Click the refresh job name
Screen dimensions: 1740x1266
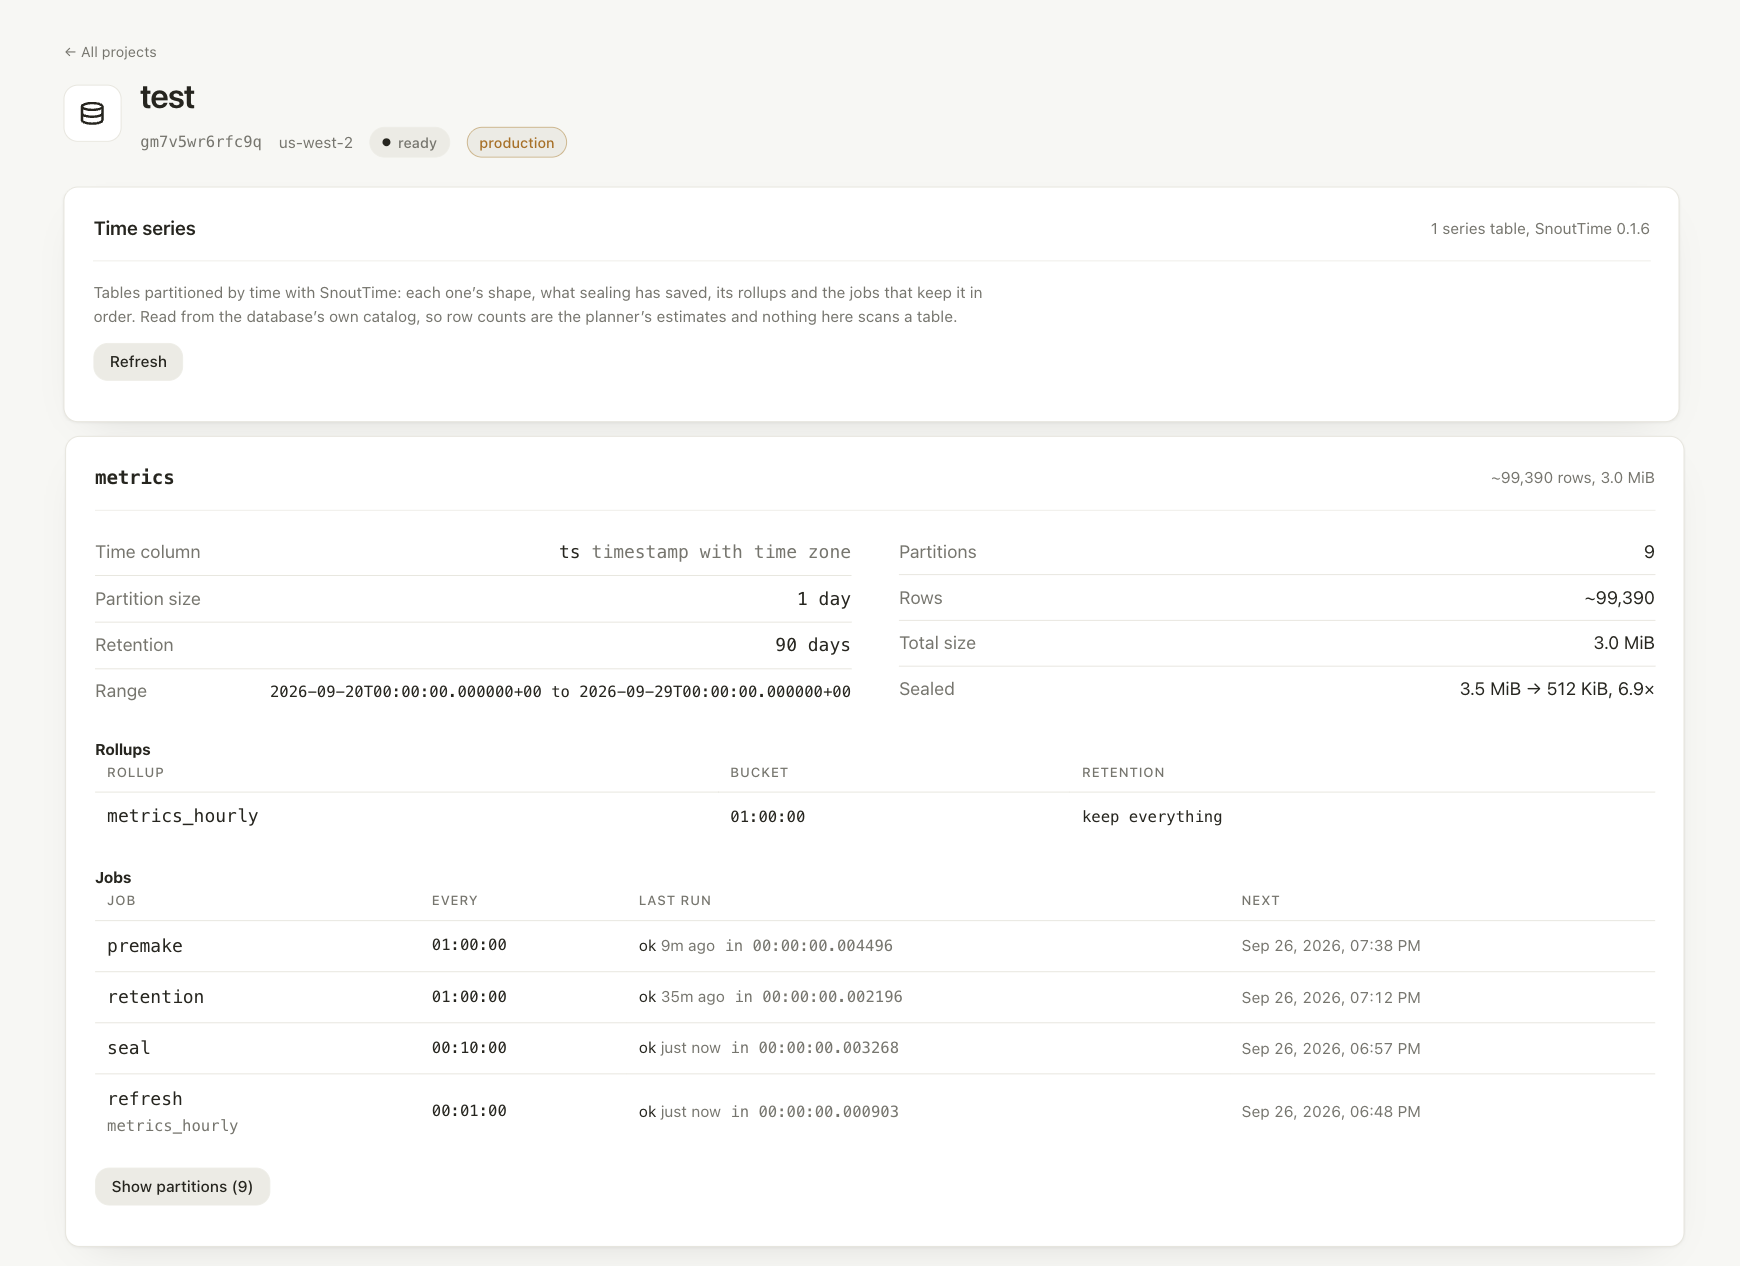pyautogui.click(x=145, y=1099)
